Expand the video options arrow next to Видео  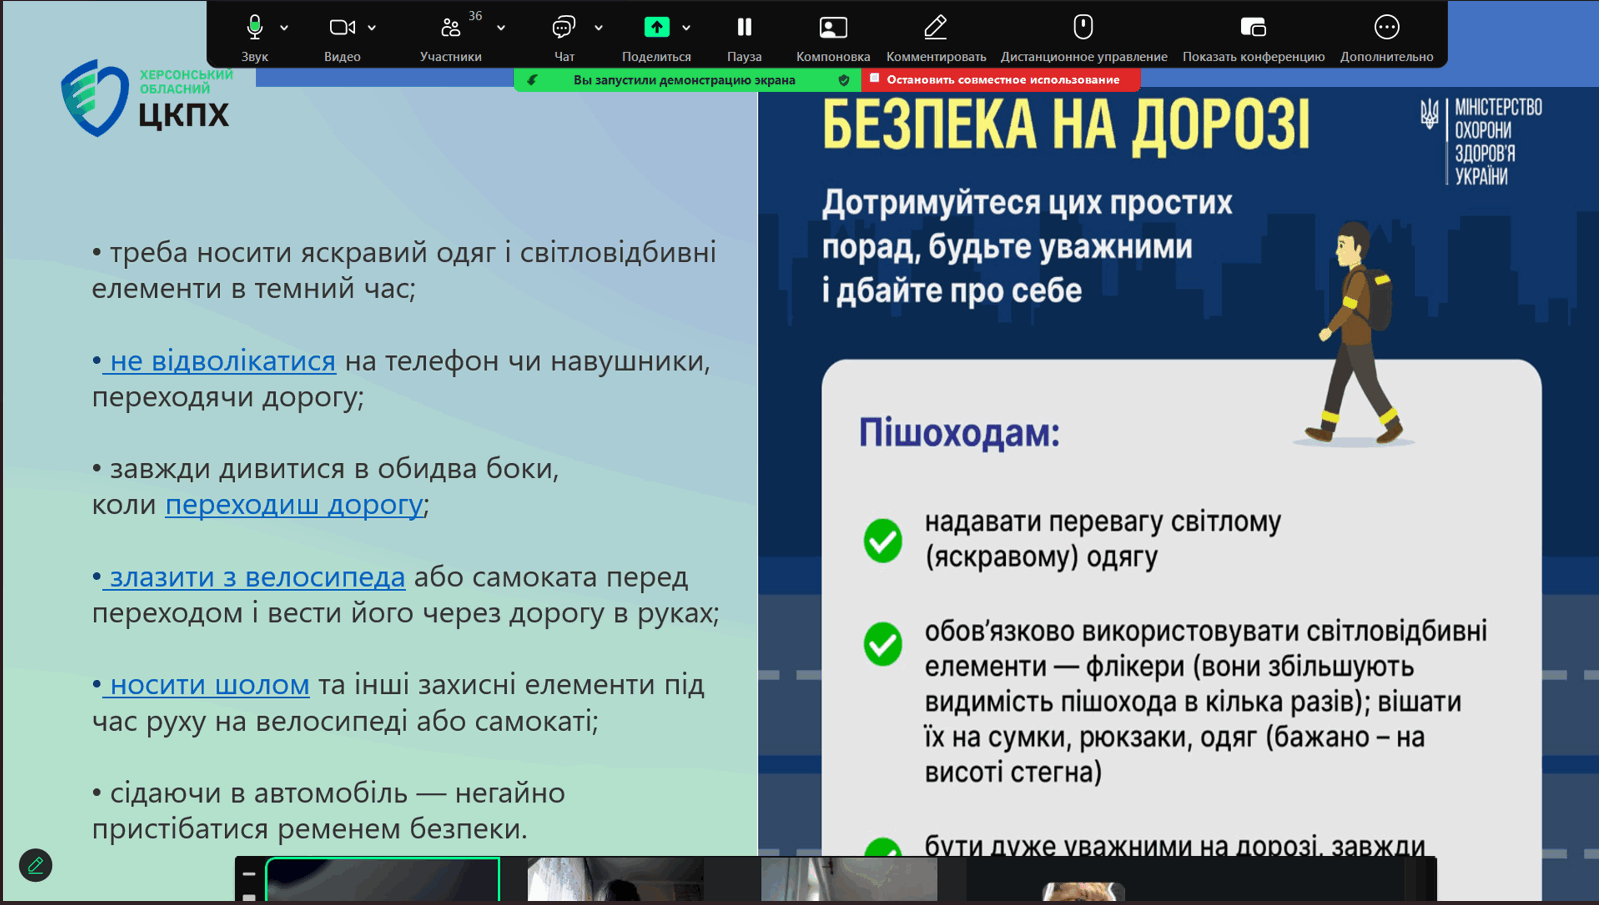coord(372,28)
